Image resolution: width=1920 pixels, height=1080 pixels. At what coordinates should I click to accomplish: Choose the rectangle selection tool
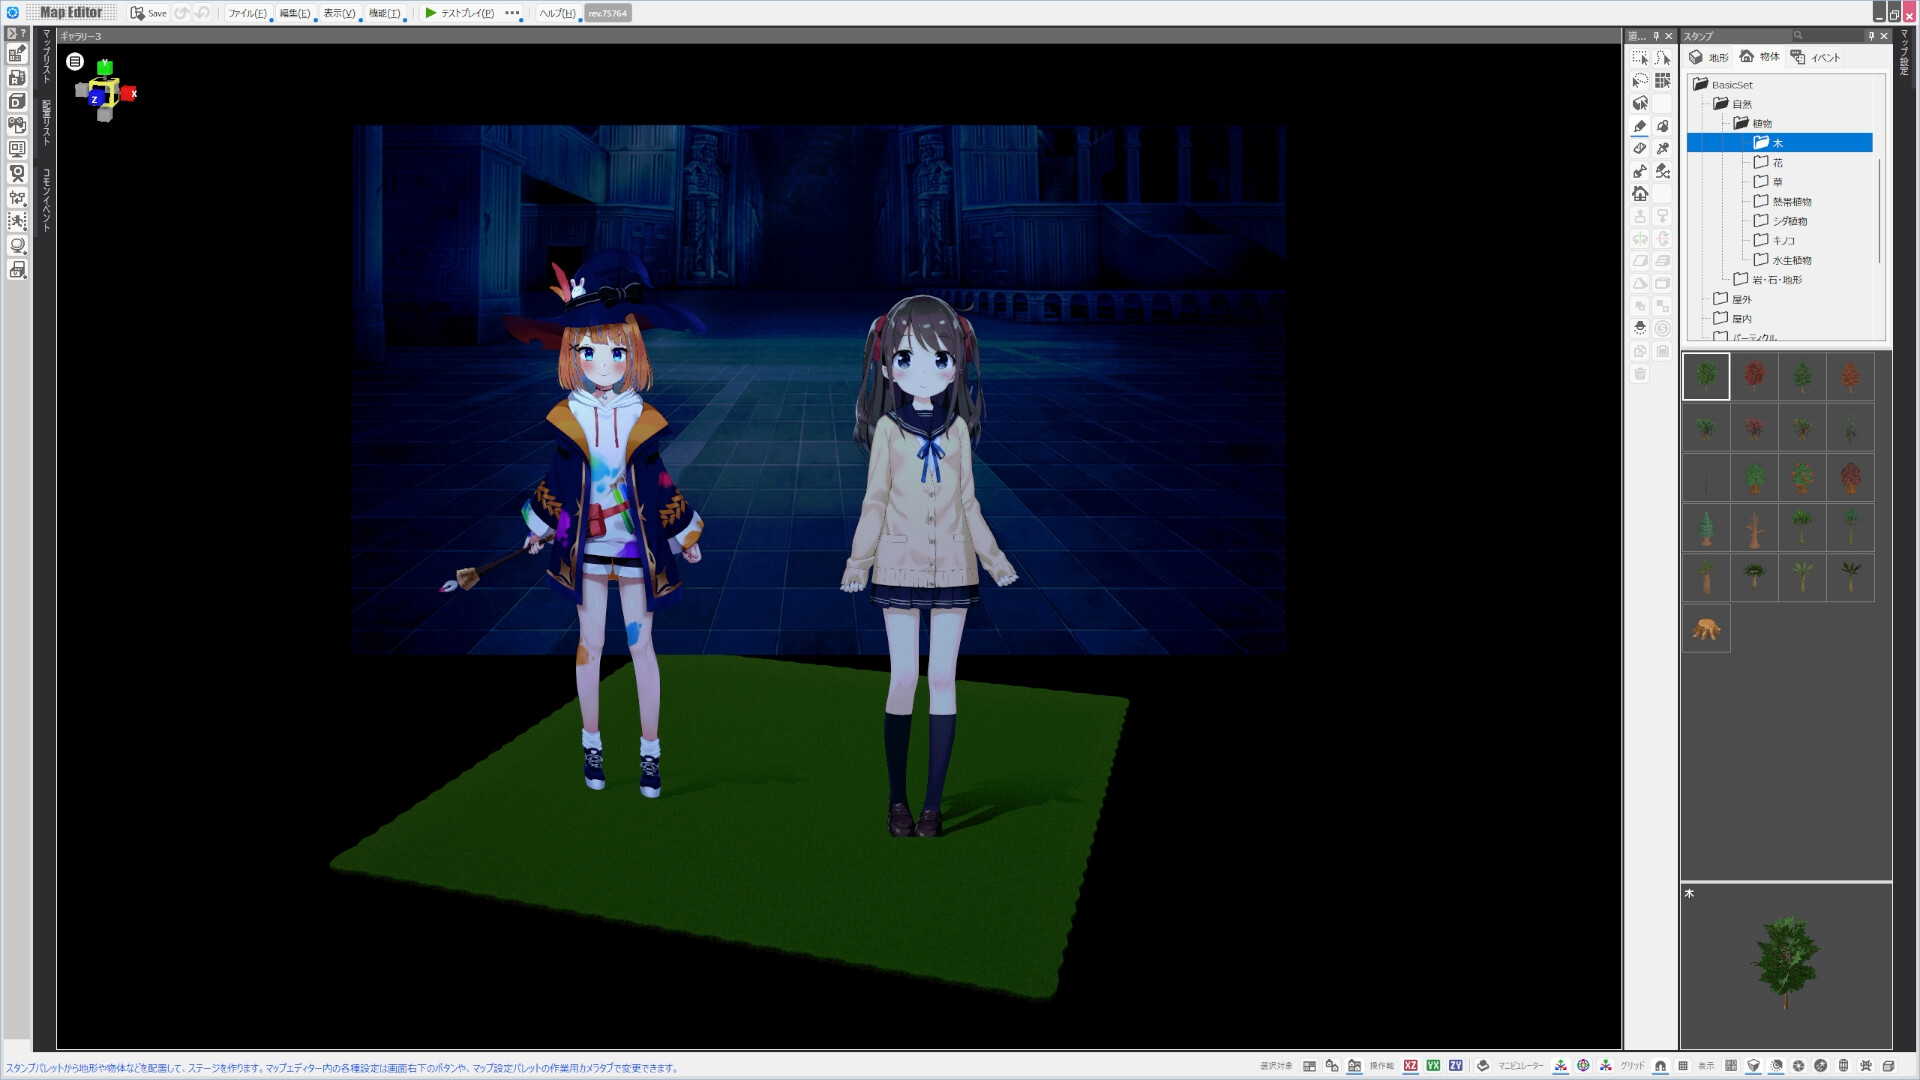pyautogui.click(x=1639, y=58)
